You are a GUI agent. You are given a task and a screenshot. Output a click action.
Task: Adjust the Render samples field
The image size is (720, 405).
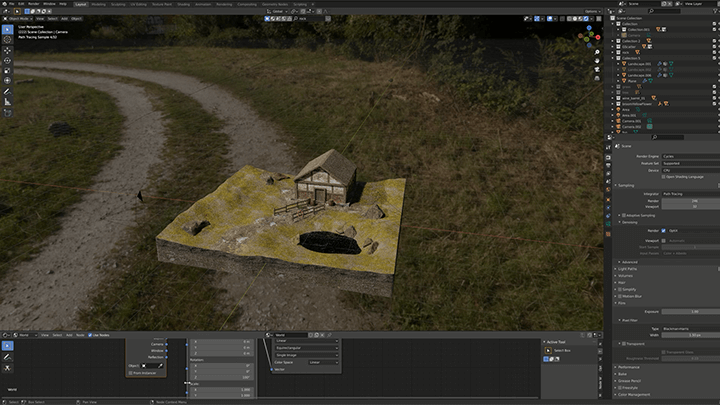point(691,201)
